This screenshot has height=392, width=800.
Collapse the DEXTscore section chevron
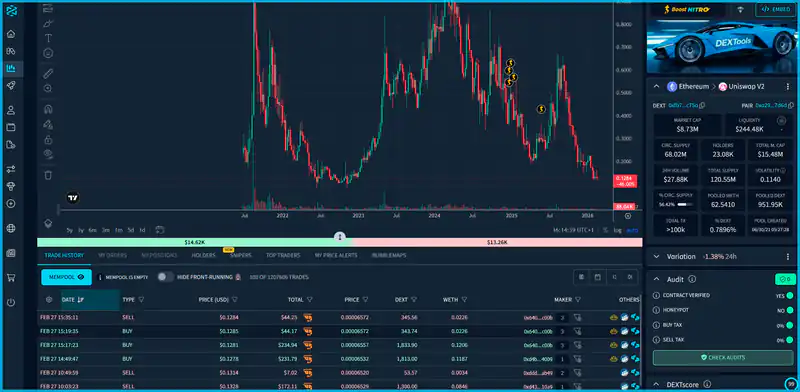coord(657,384)
